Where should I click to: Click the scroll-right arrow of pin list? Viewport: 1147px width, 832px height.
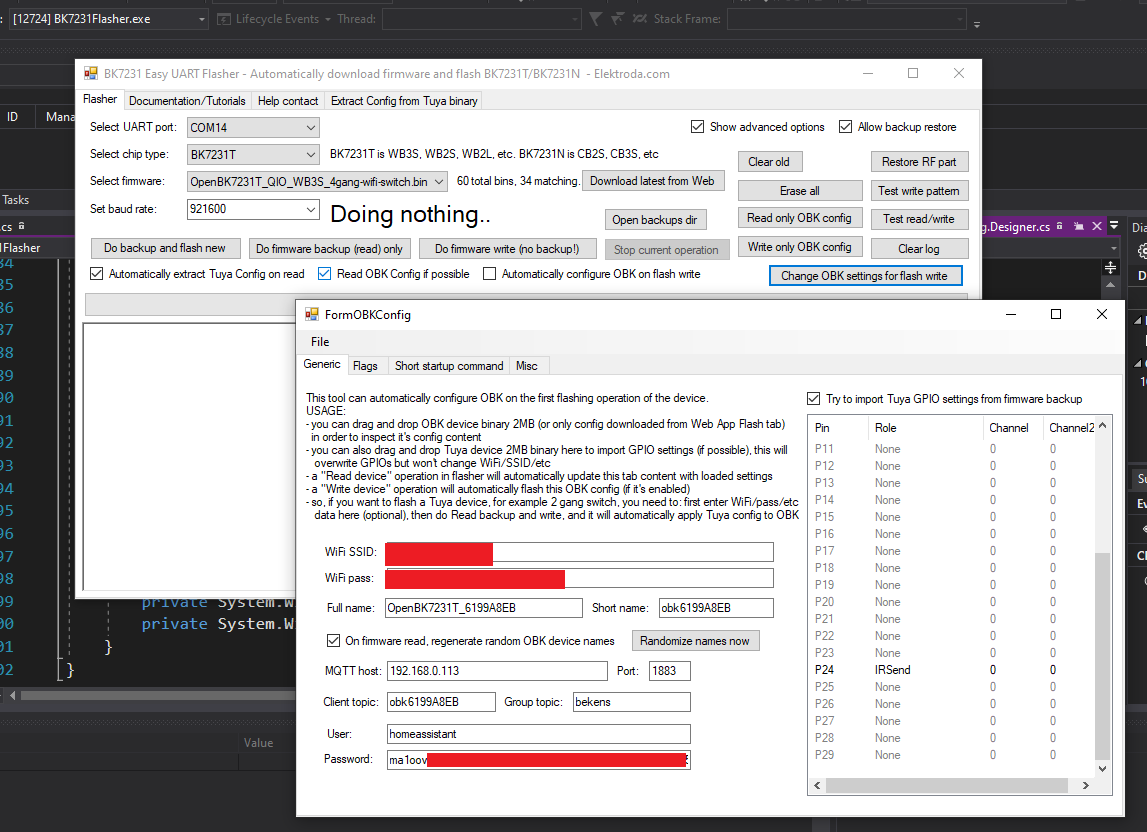coord(1086,785)
